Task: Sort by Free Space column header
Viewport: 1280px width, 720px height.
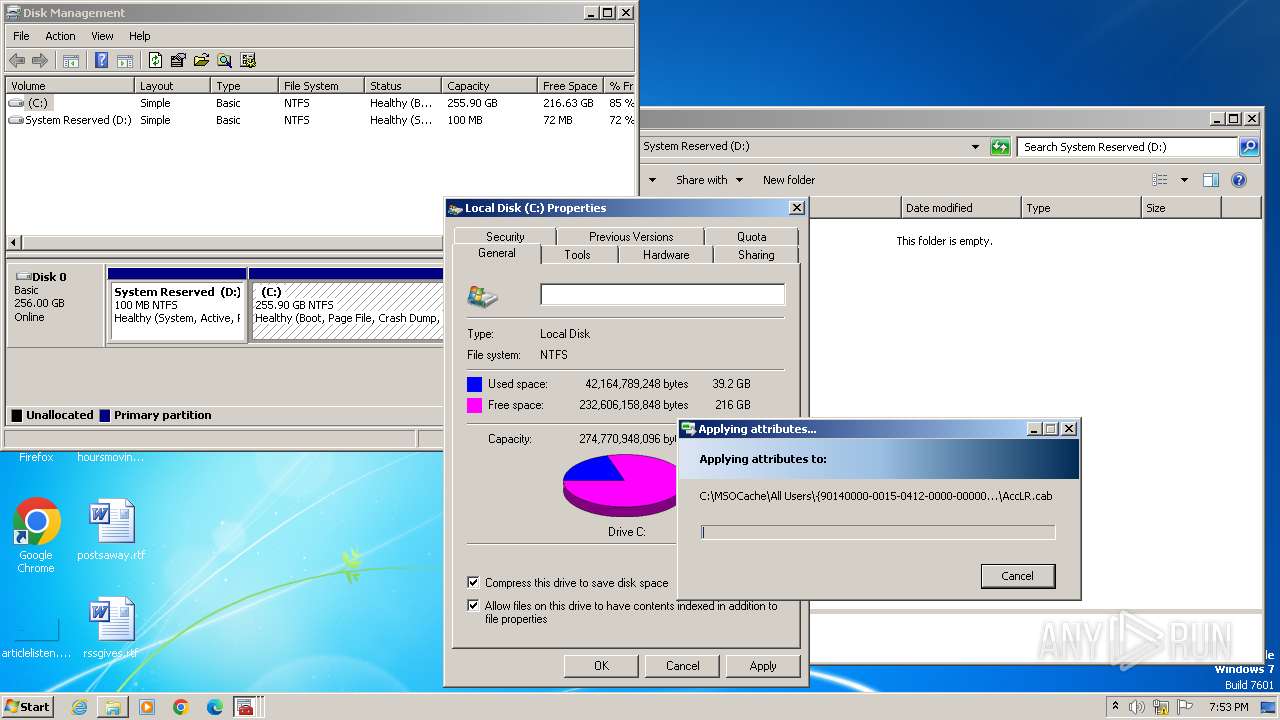Action: click(570, 86)
